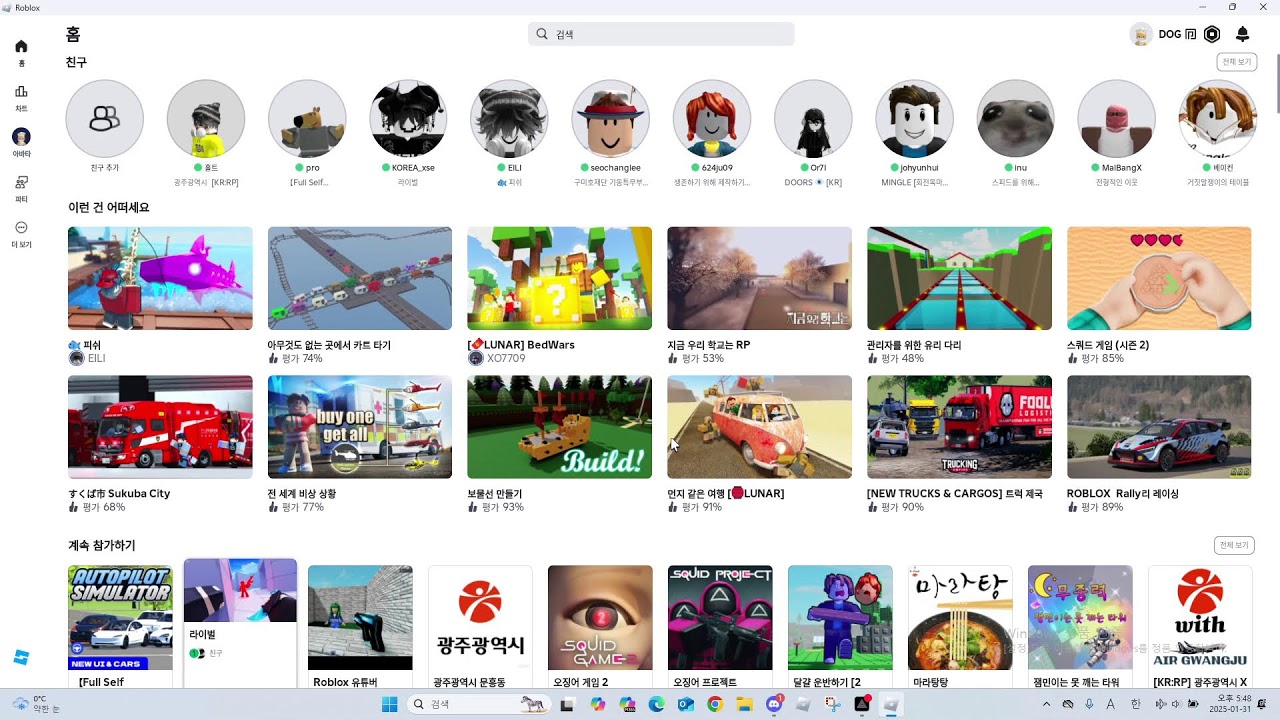The height and width of the screenshot is (720, 1280).
Task: Open the Charts (차트) sidebar icon
Action: point(21,91)
